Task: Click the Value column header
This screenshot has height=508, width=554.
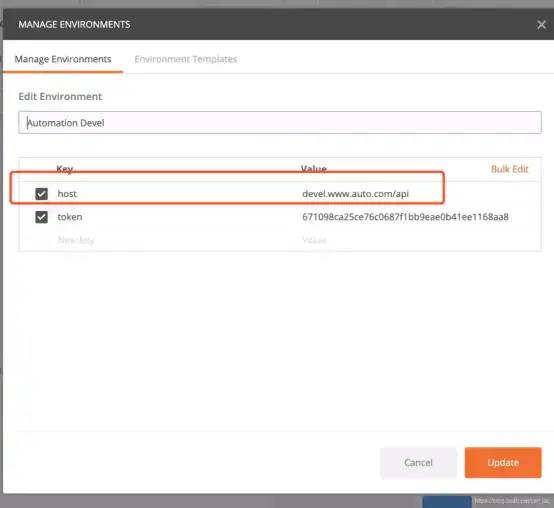Action: [313, 169]
